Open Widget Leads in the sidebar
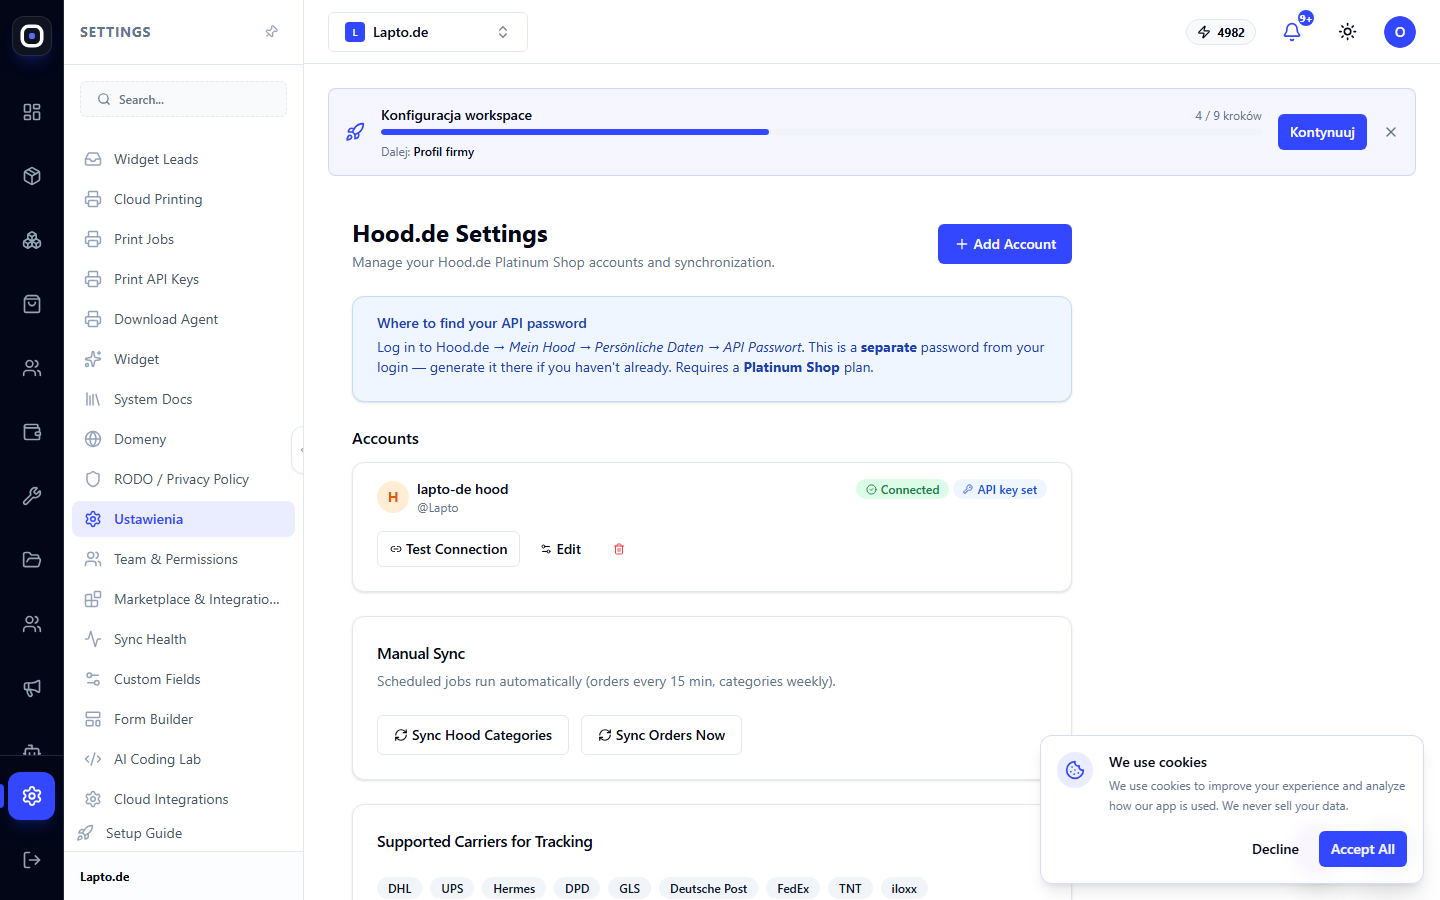Screen dimensions: 1440x900 pyautogui.click(x=183, y=159)
